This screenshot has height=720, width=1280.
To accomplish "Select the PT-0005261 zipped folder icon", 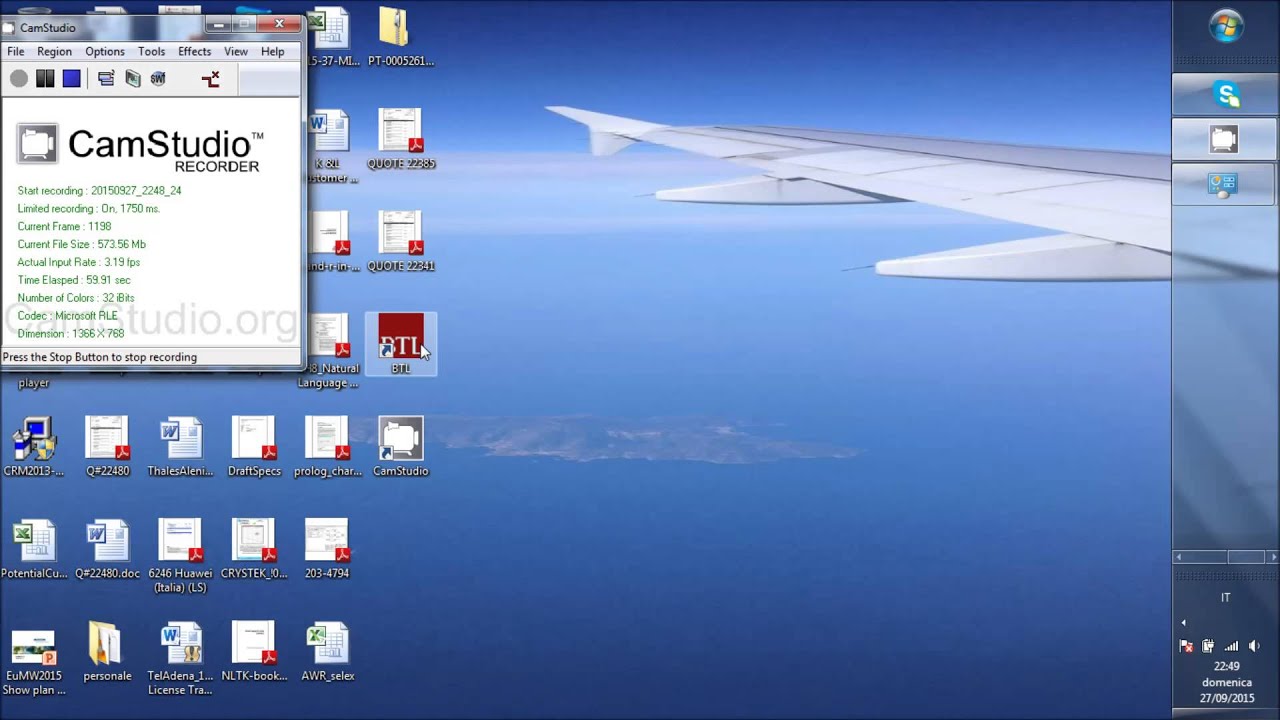I will [x=401, y=36].
